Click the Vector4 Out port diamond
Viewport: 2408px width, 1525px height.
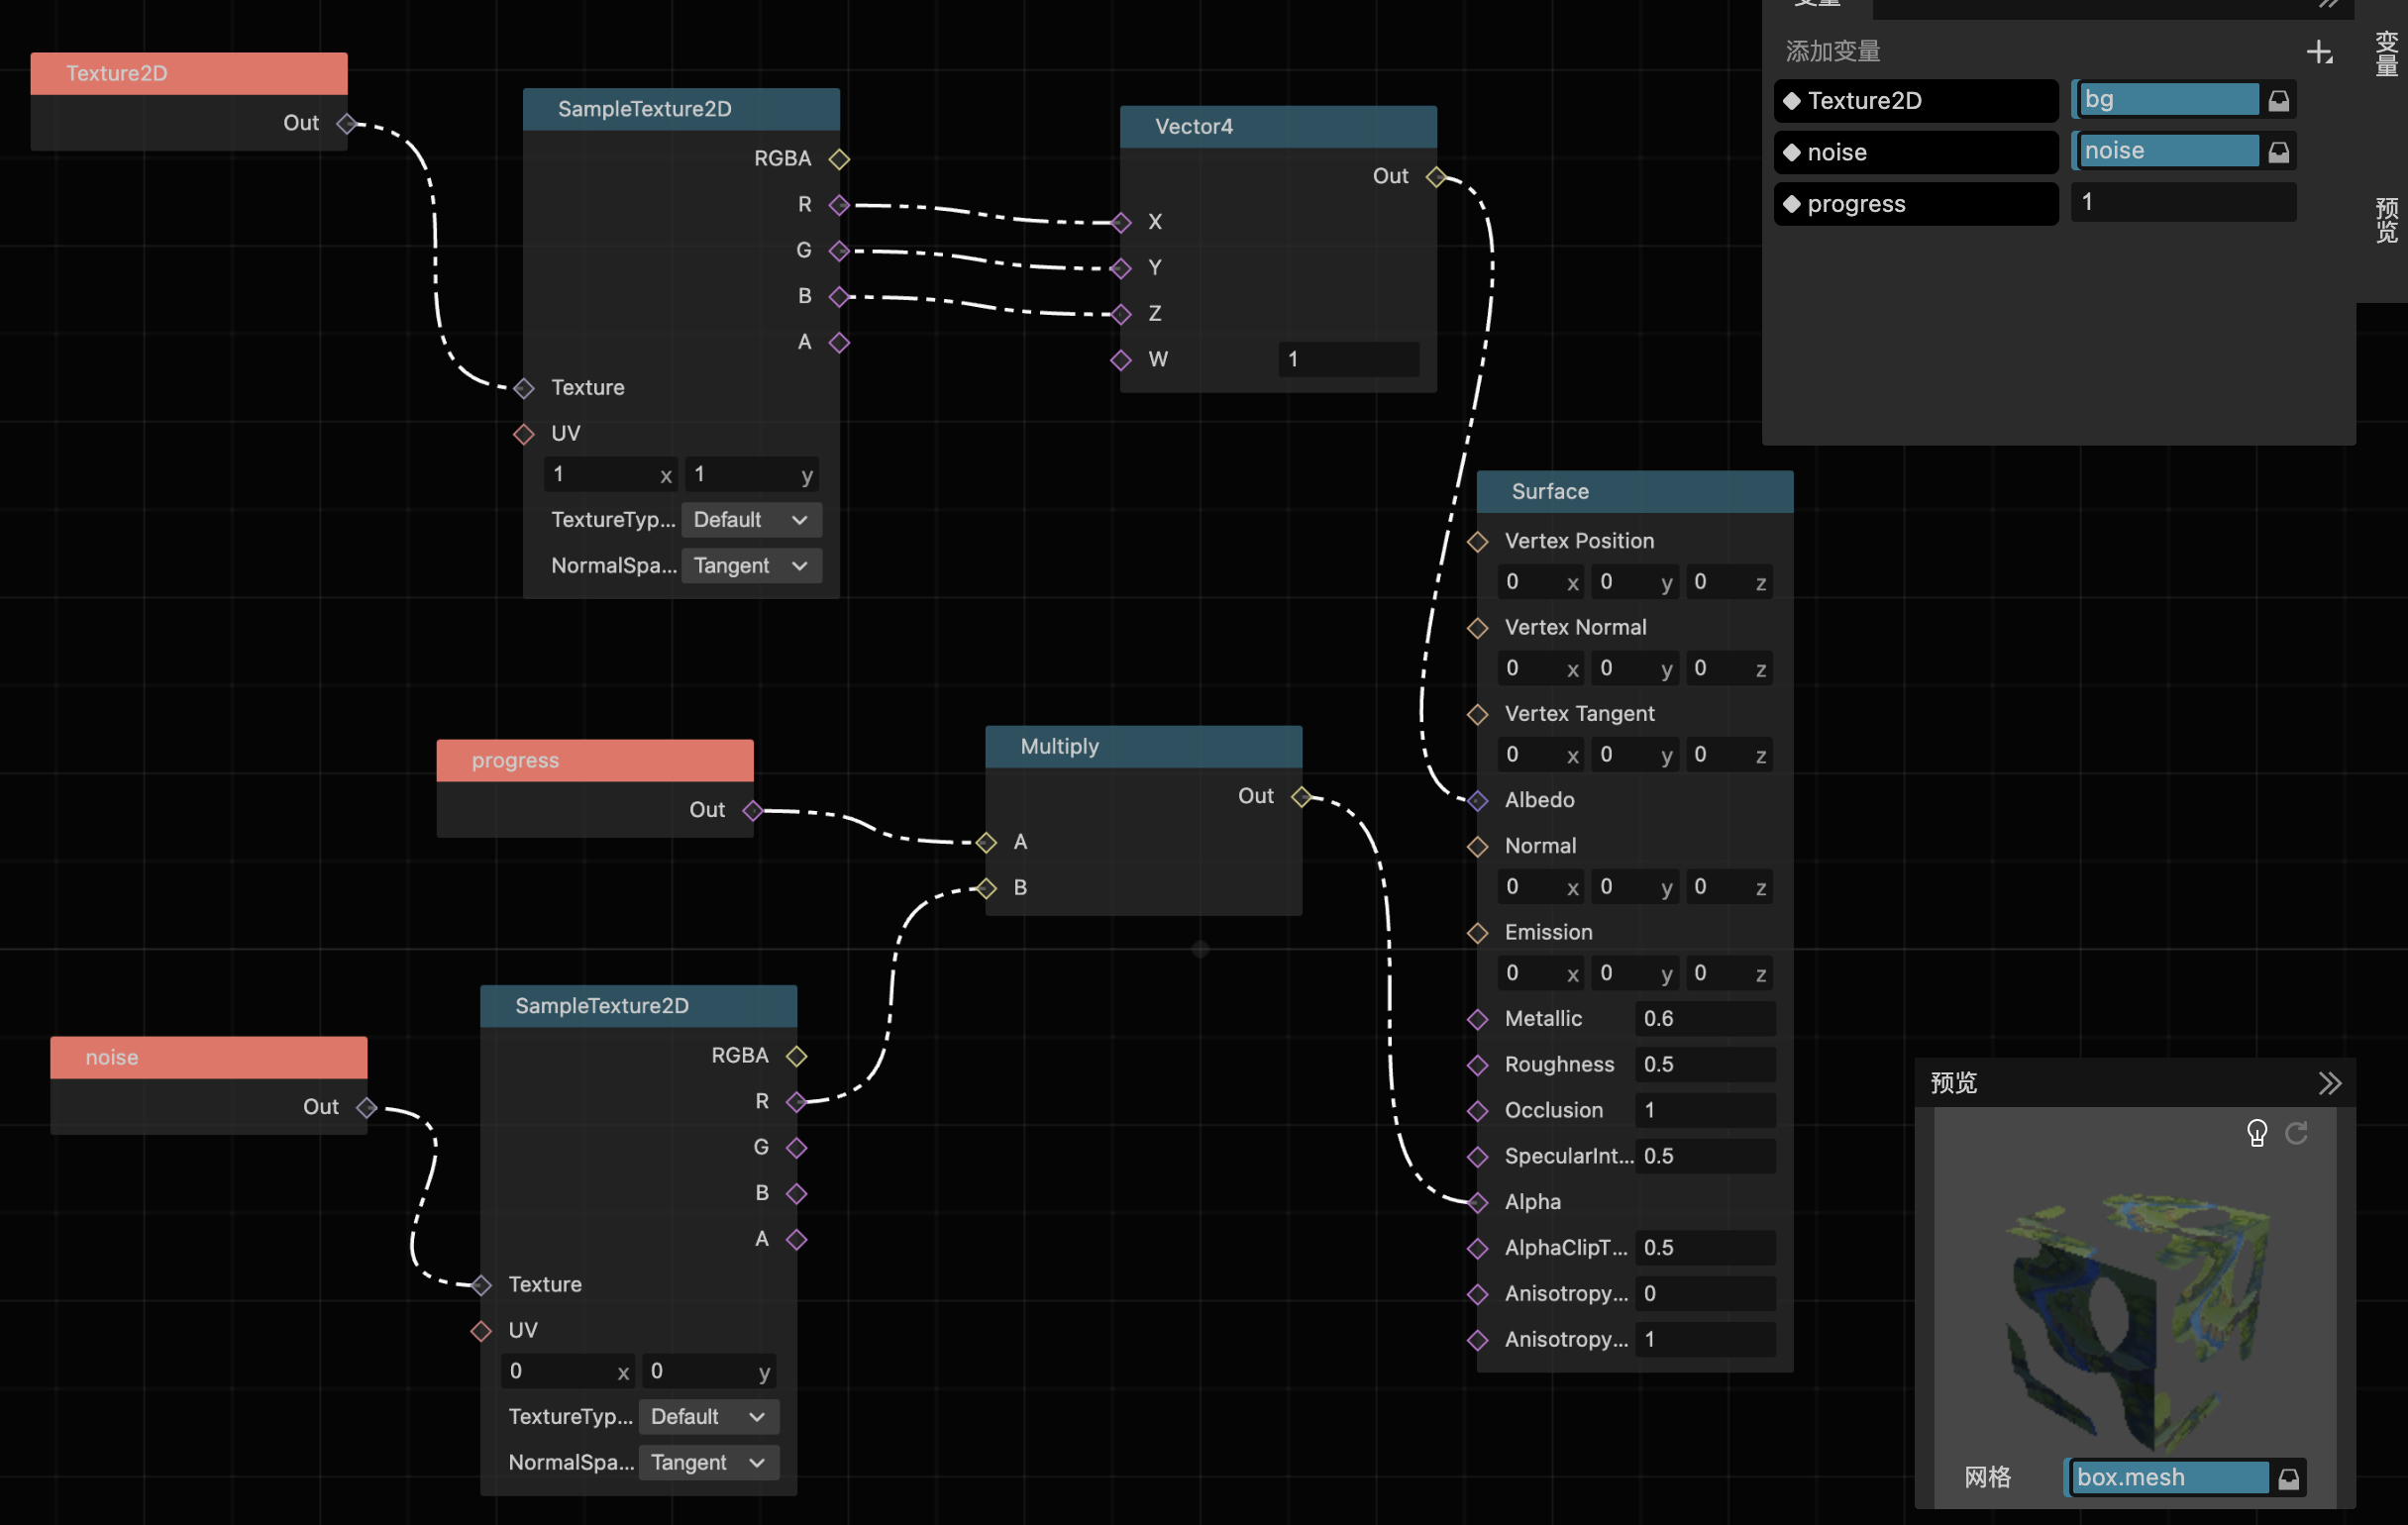tap(1436, 177)
